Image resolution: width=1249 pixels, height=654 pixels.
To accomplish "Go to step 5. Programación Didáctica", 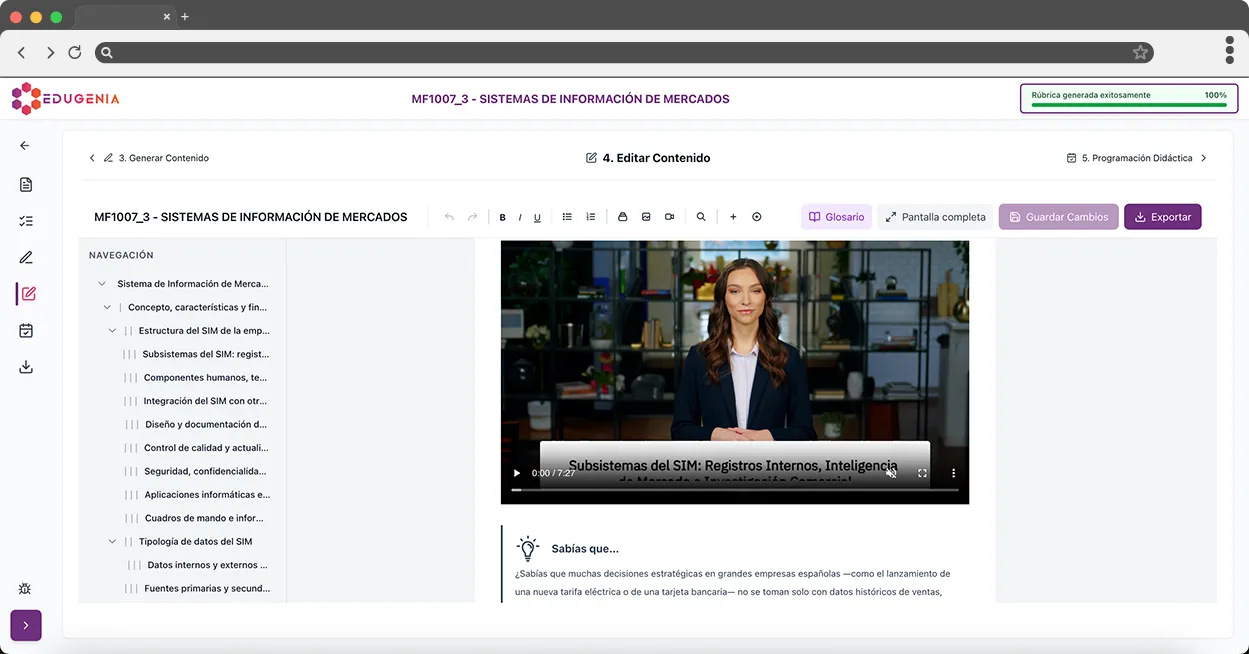I will coord(1137,158).
